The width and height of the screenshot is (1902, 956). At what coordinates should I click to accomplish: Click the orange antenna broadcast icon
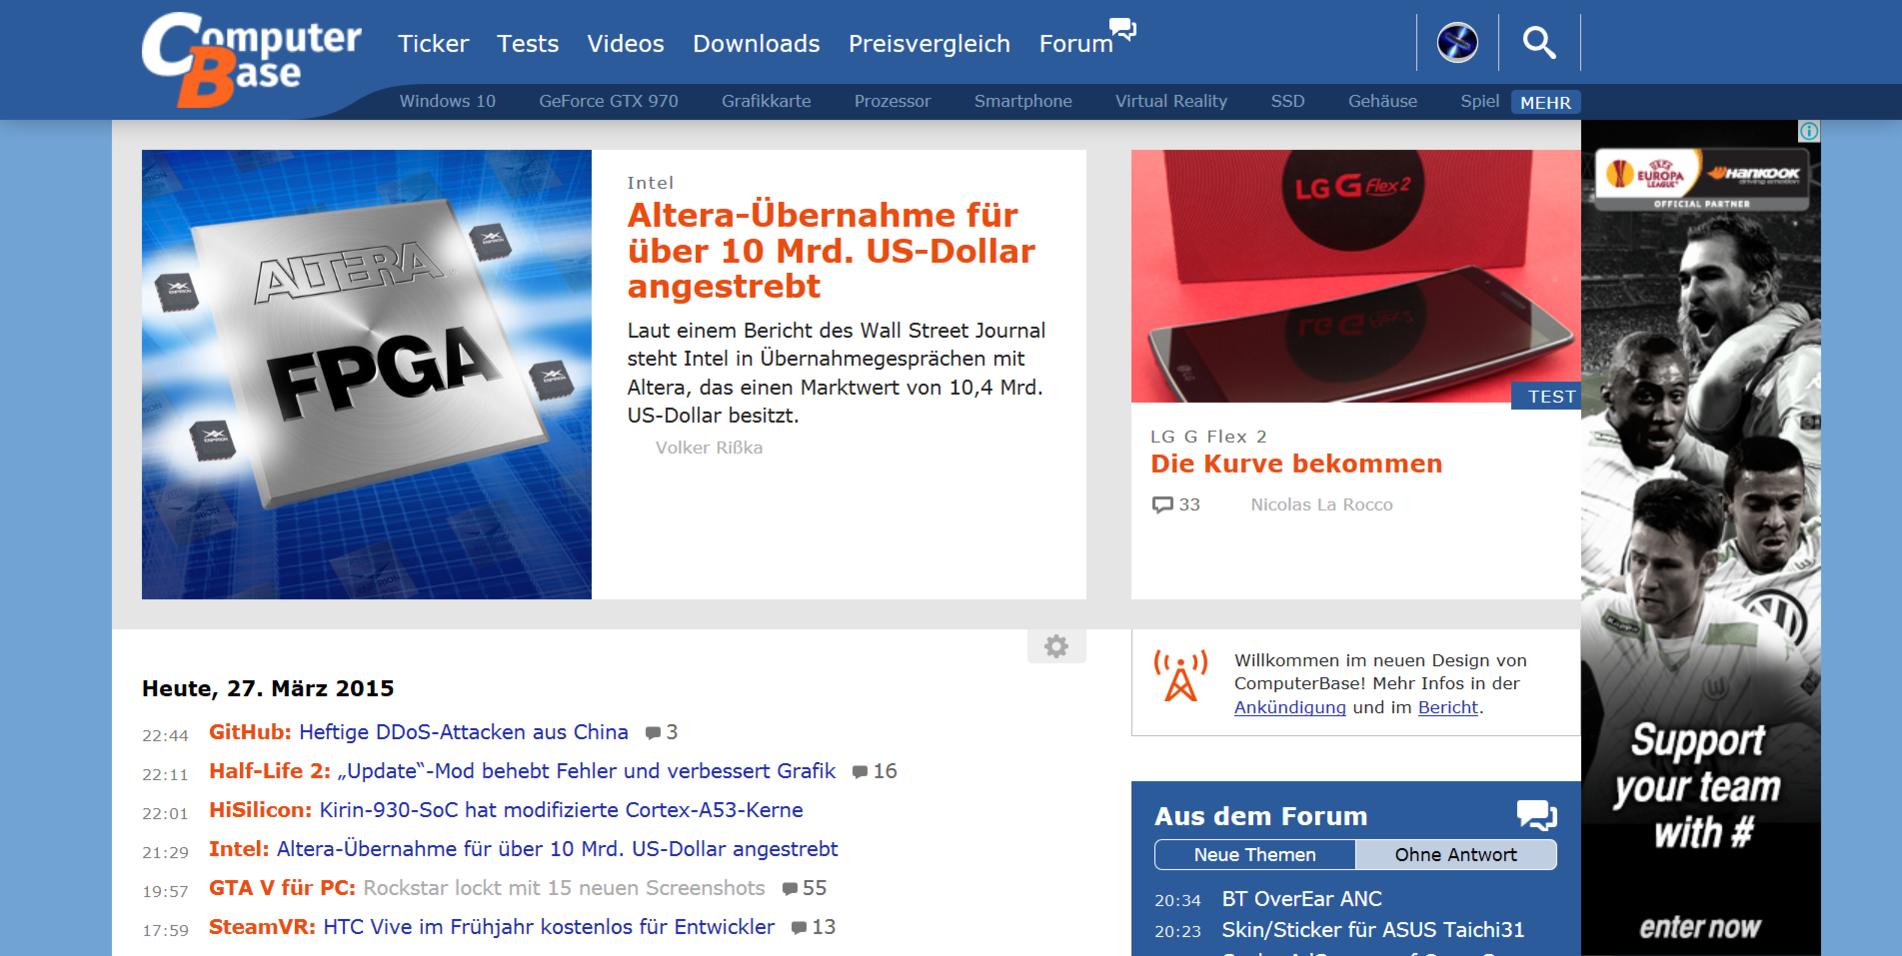[x=1181, y=675]
